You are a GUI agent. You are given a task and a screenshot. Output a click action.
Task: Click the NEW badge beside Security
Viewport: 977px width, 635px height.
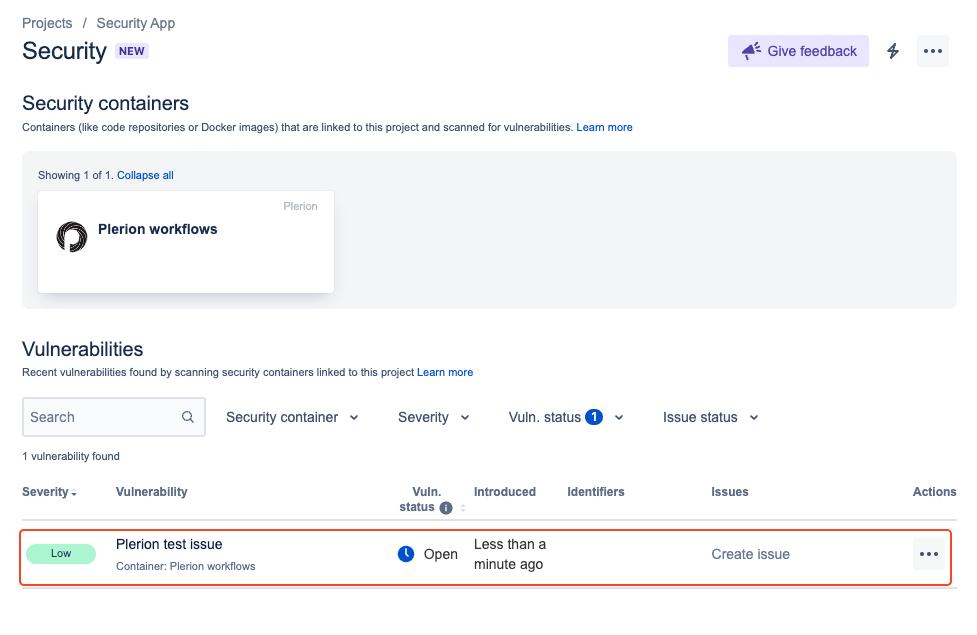pos(131,51)
